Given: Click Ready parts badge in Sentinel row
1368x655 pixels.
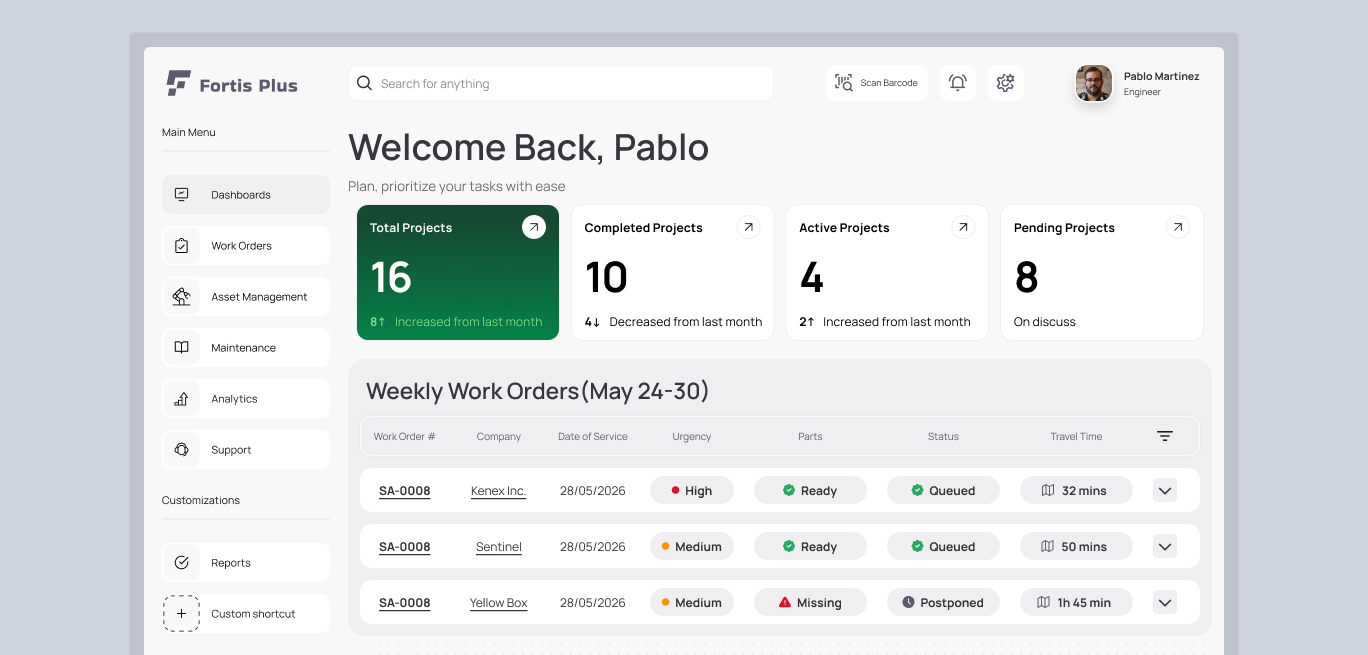Looking at the screenshot, I should pos(810,547).
